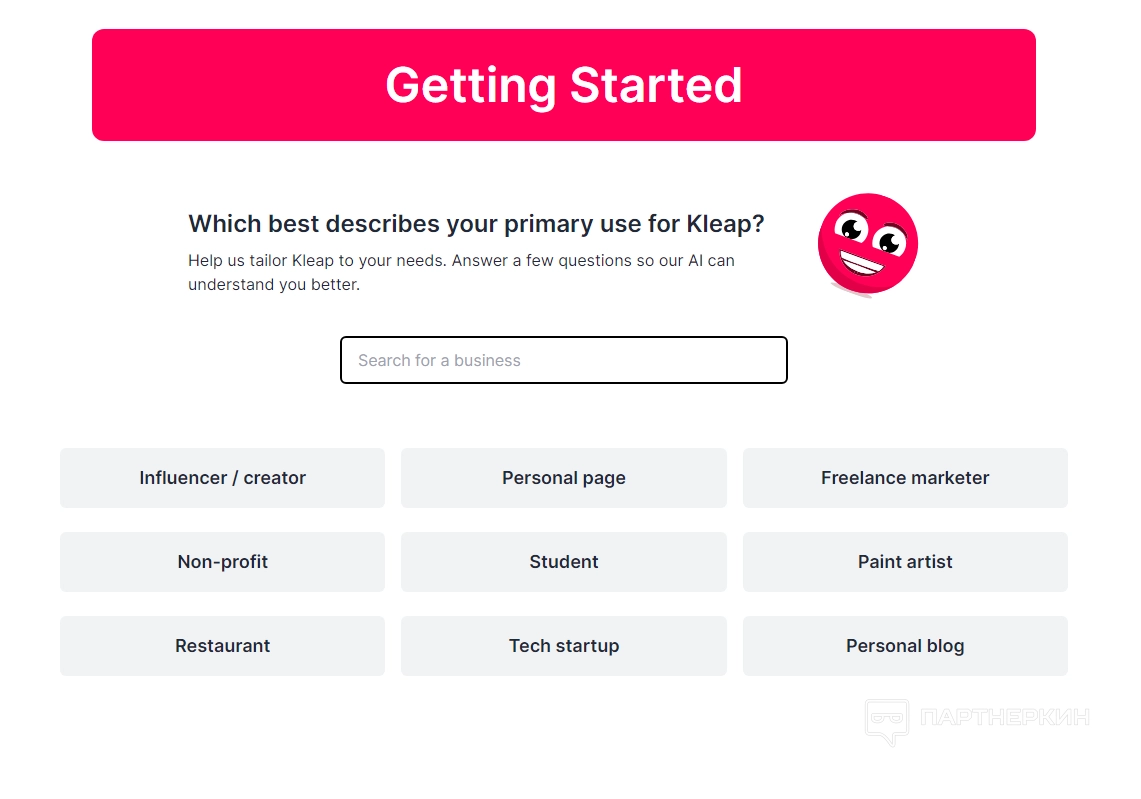Choose the Student option
The image size is (1141, 799).
[x=563, y=562]
